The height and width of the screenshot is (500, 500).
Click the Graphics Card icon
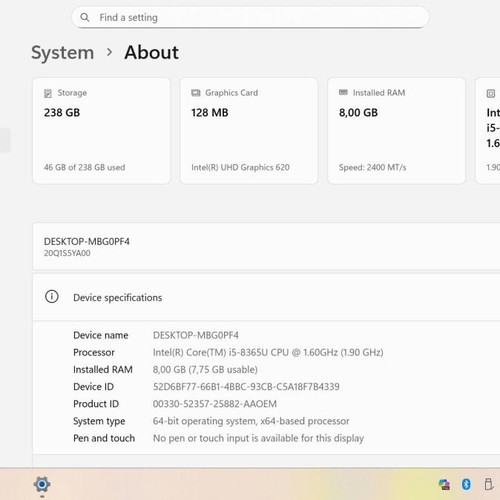196,93
